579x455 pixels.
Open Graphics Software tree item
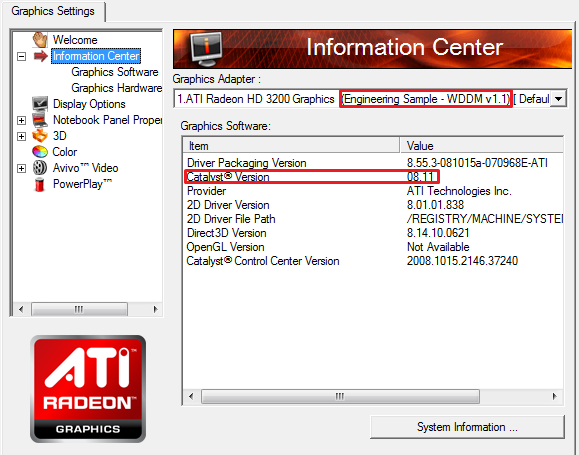pyautogui.click(x=115, y=72)
